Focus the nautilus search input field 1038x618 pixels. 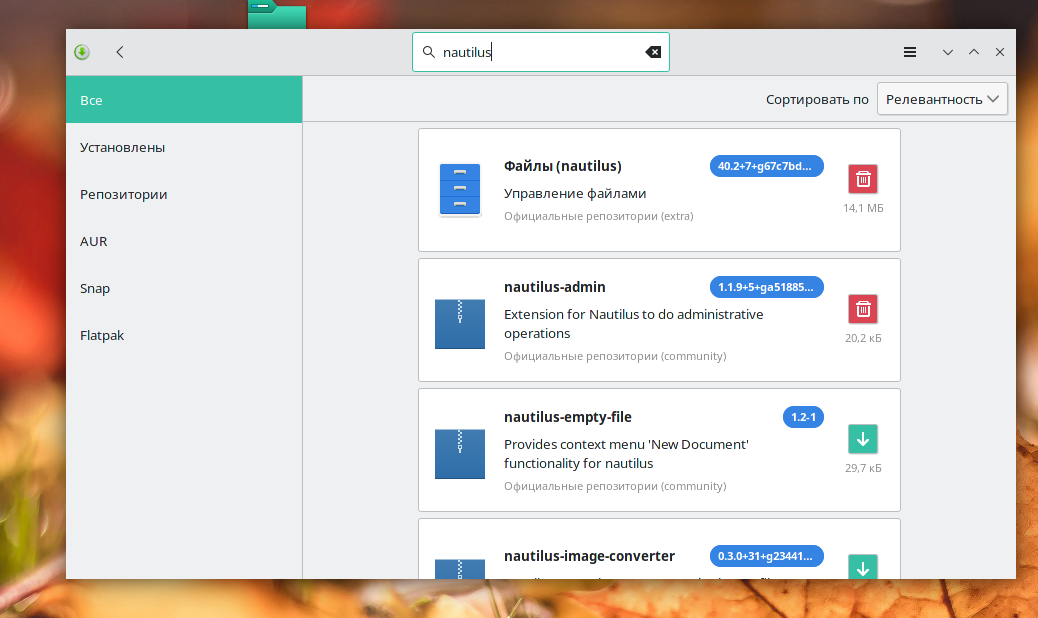(x=541, y=52)
